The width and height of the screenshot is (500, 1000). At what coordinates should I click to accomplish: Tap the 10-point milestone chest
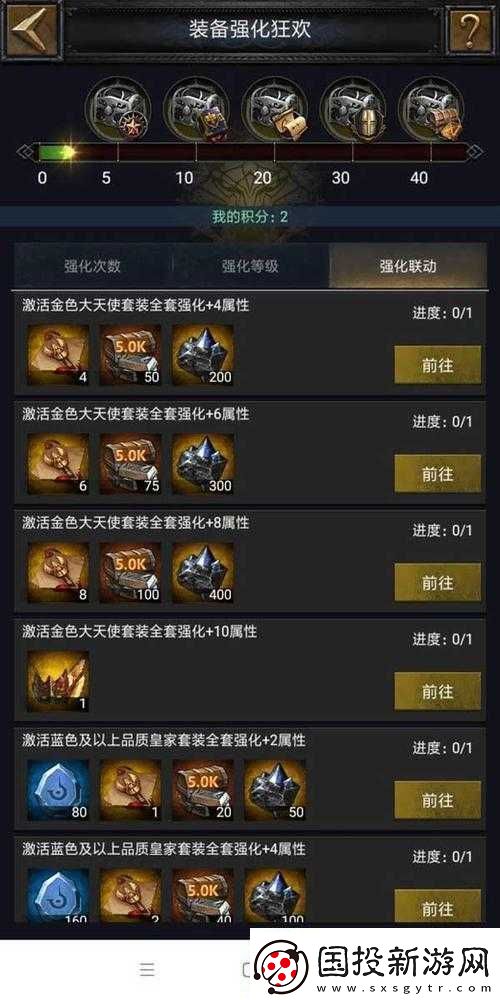coord(196,107)
